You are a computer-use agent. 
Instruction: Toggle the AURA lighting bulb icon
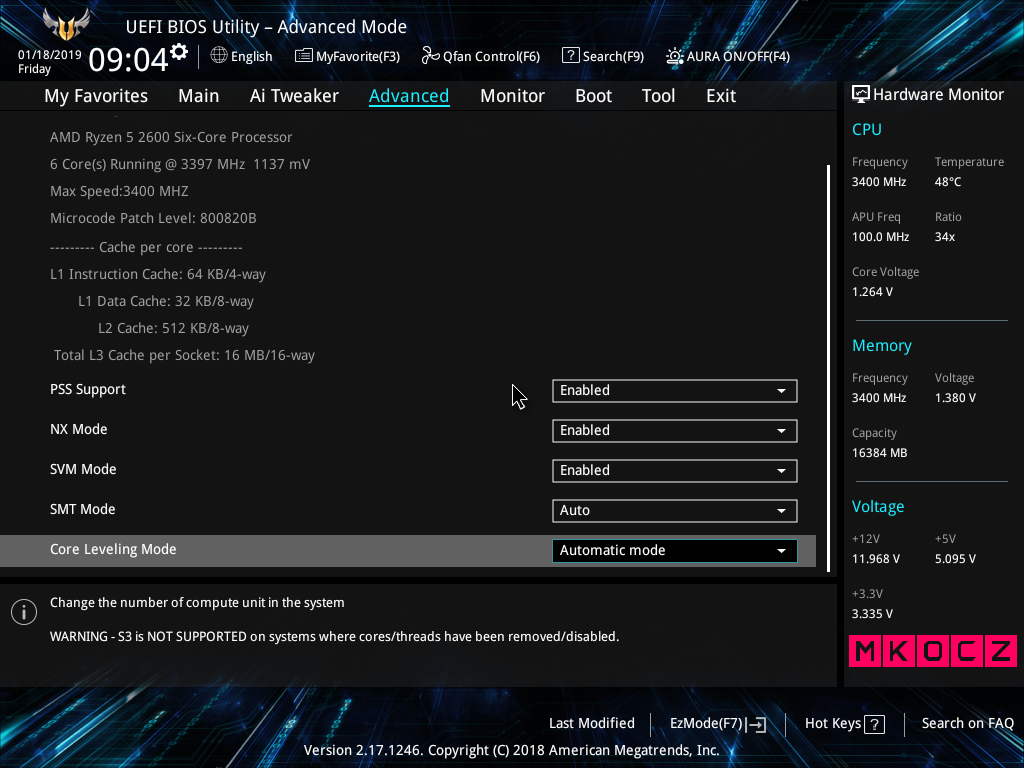pos(675,56)
